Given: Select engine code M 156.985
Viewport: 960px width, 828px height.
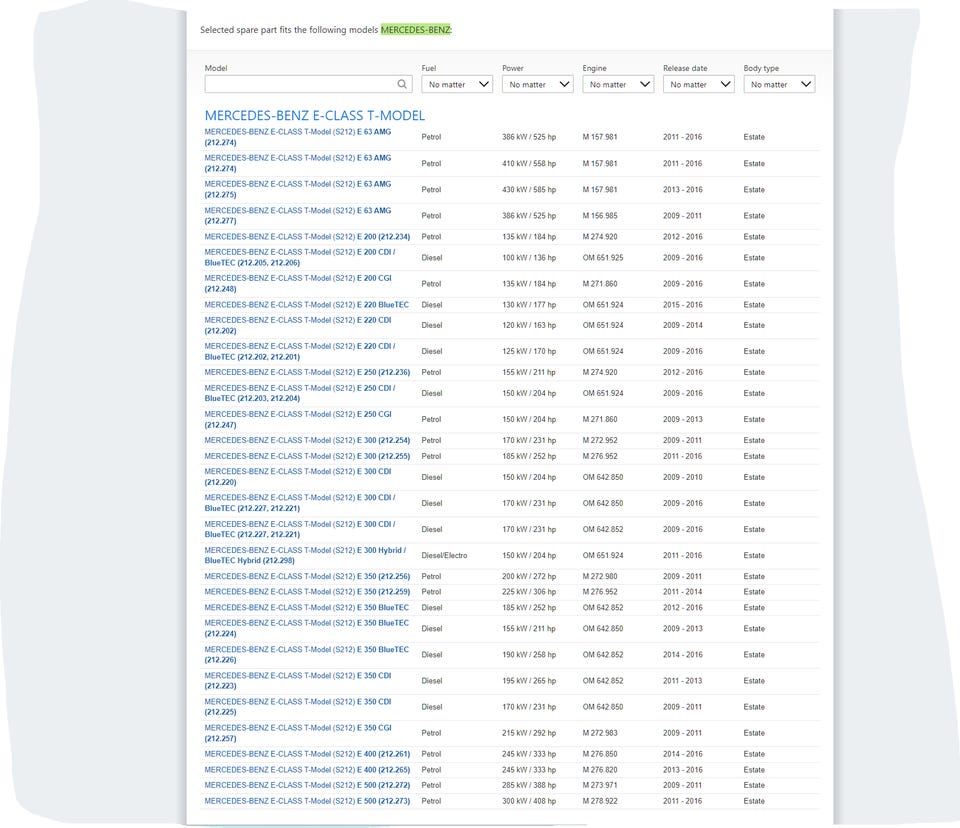Looking at the screenshot, I should pyautogui.click(x=600, y=216).
